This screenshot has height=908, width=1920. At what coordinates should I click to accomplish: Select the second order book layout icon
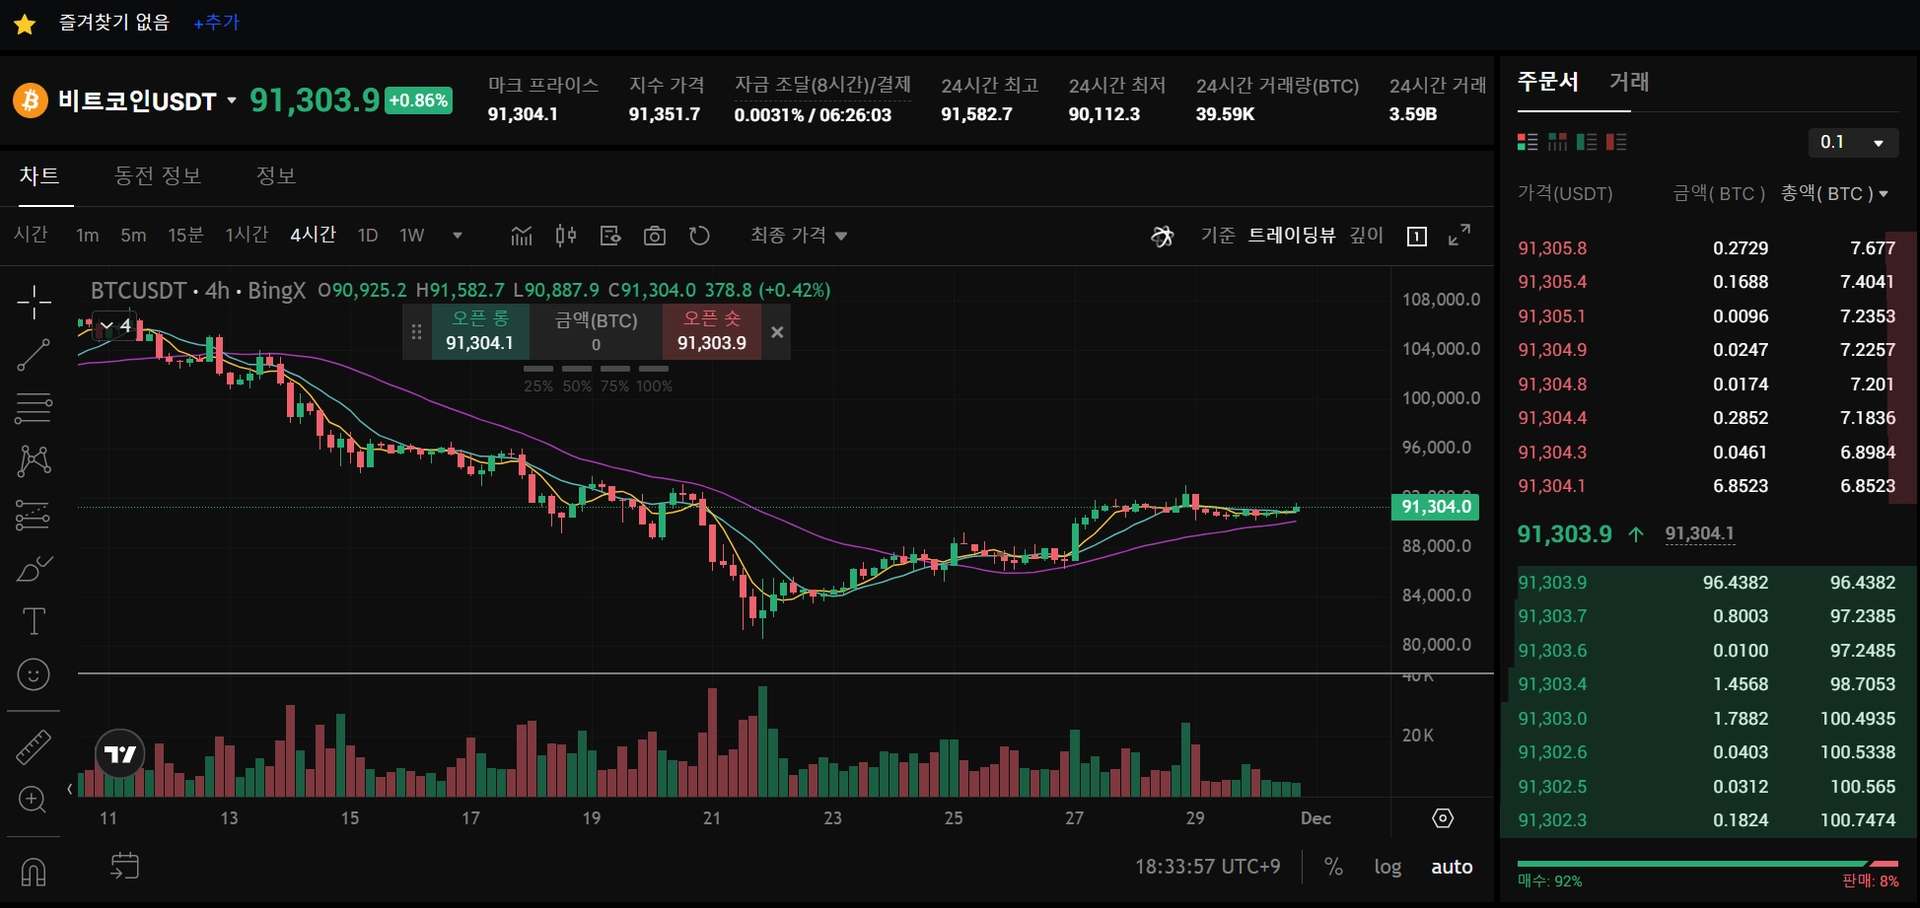click(1557, 142)
